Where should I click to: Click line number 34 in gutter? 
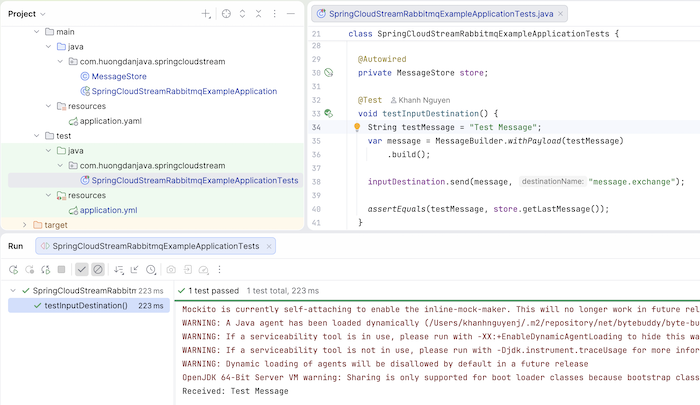click(316, 127)
